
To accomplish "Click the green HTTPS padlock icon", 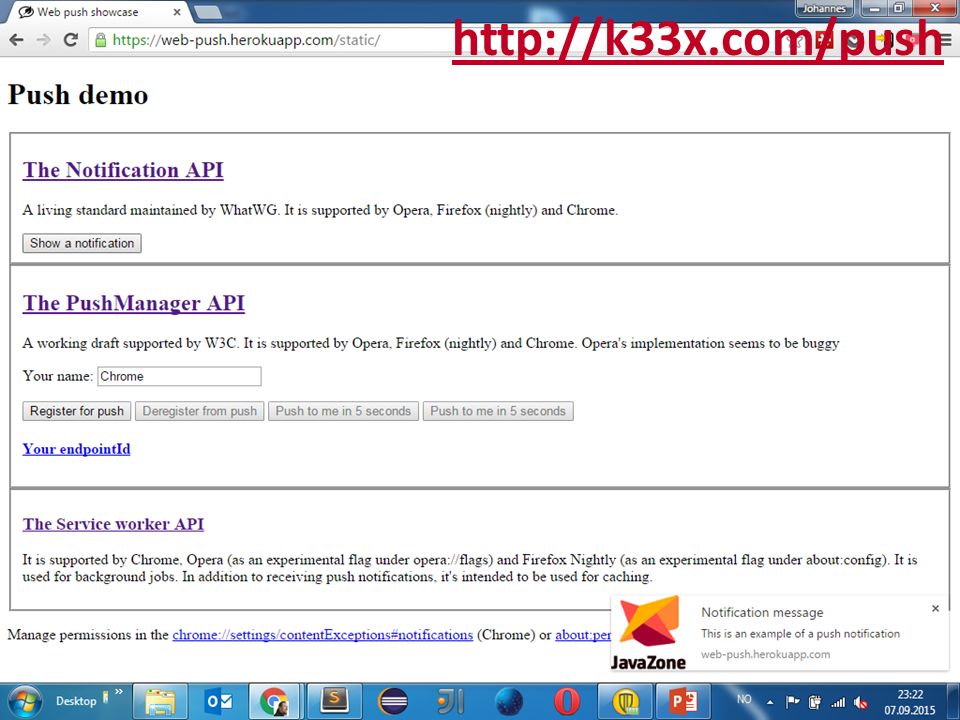I will coord(100,40).
